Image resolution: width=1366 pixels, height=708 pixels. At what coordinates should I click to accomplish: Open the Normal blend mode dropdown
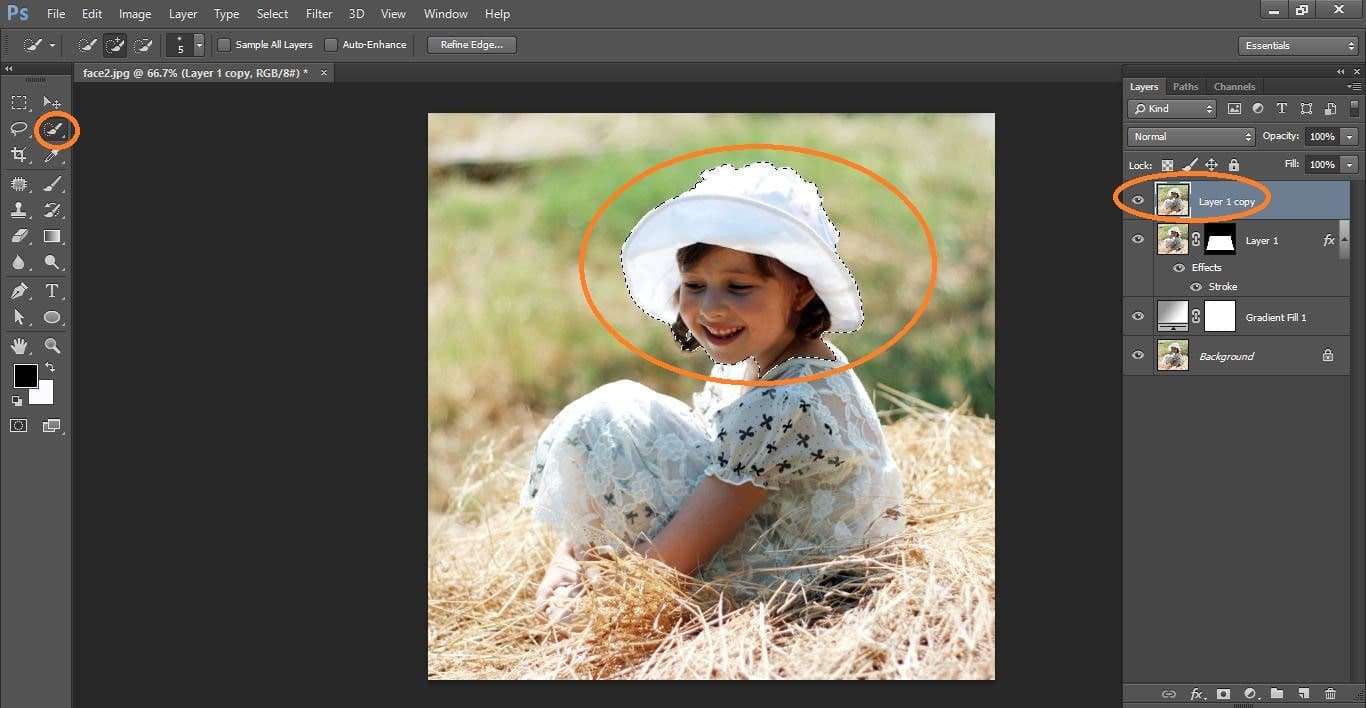[x=1190, y=137]
